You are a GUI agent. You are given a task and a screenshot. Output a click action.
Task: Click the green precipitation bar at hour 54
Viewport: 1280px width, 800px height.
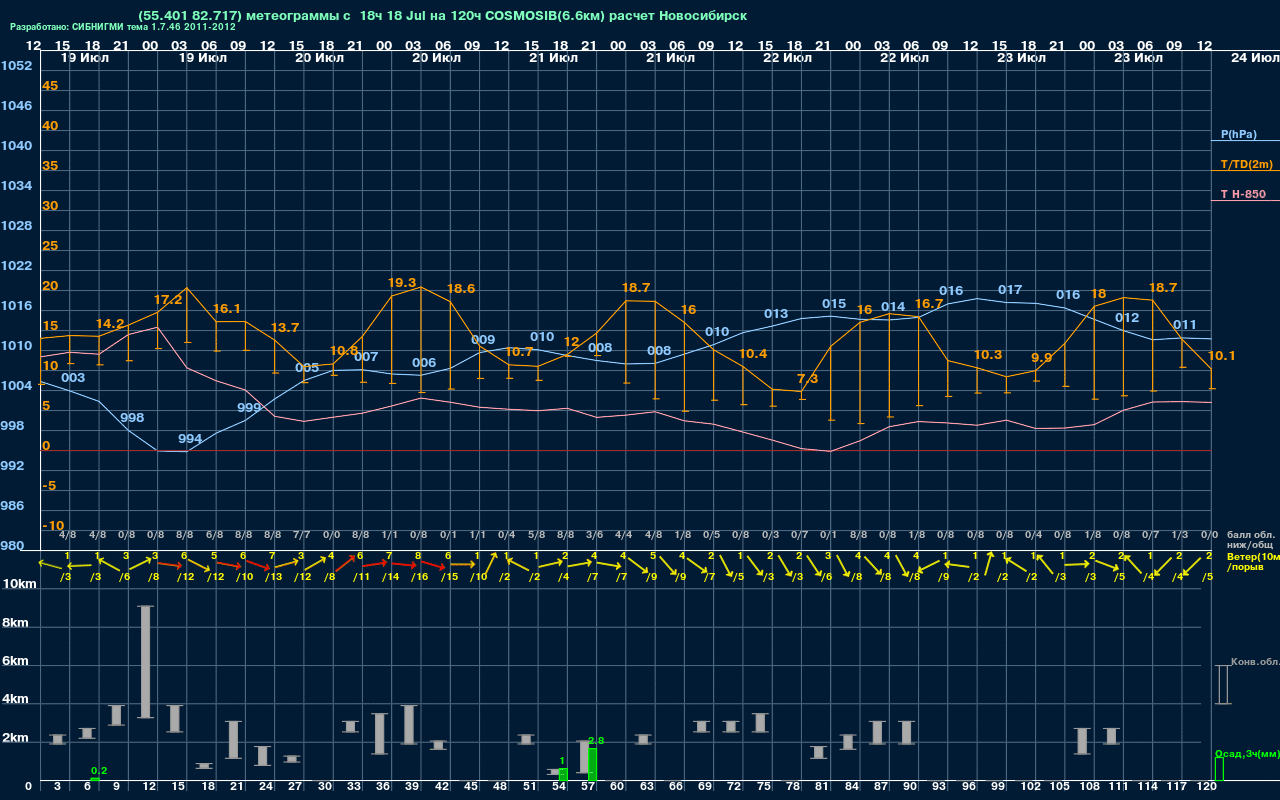[563, 775]
